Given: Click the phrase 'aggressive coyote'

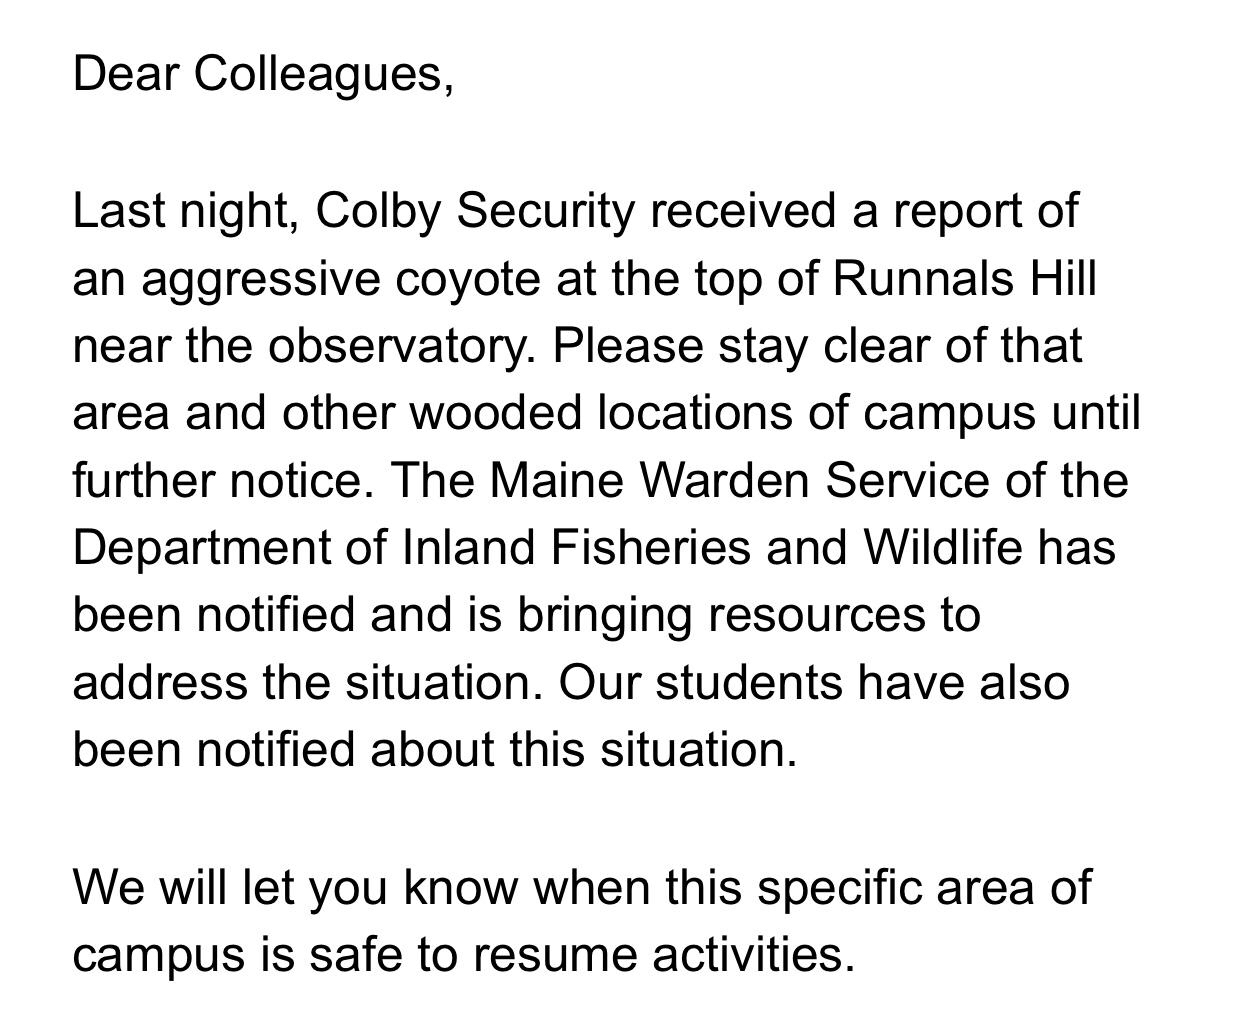Looking at the screenshot, I should [340, 279].
